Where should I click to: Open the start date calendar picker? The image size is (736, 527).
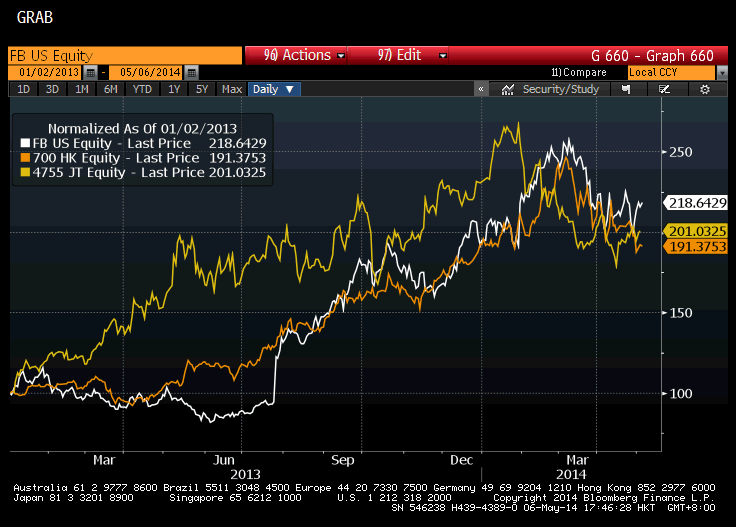tap(90, 73)
